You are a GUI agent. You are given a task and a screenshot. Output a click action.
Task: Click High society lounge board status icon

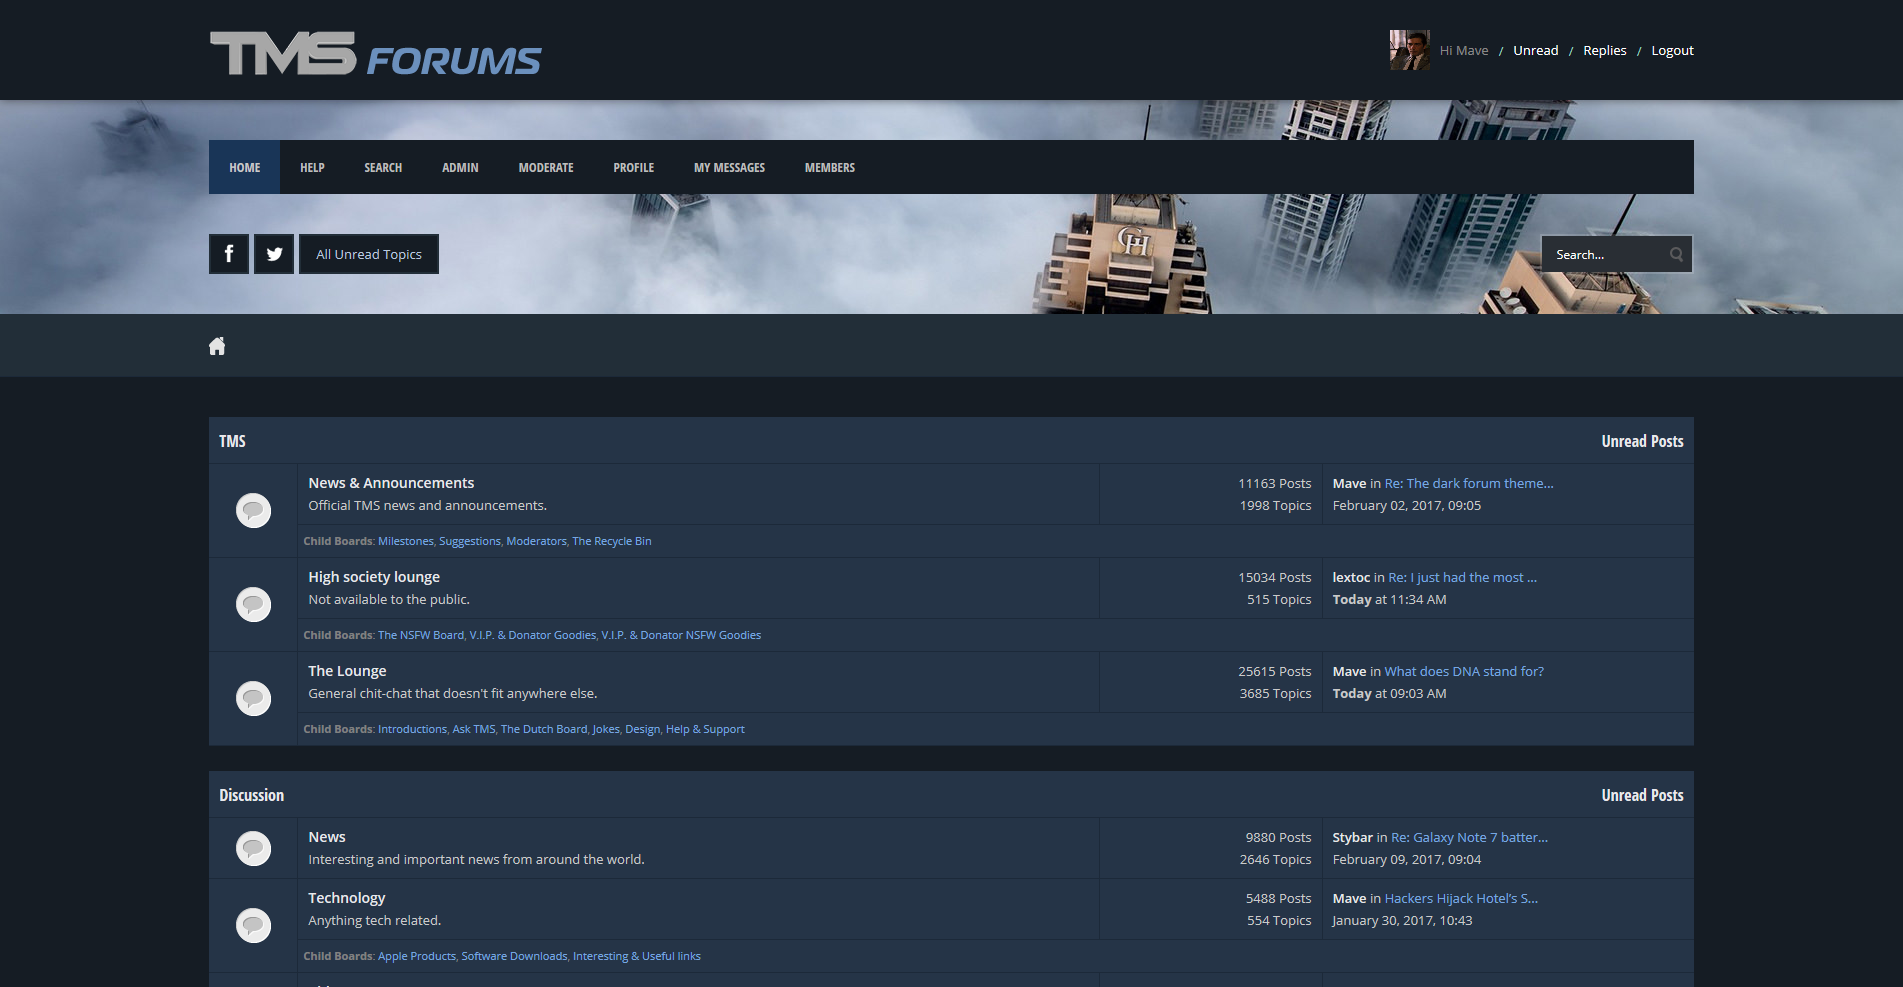[x=253, y=604]
